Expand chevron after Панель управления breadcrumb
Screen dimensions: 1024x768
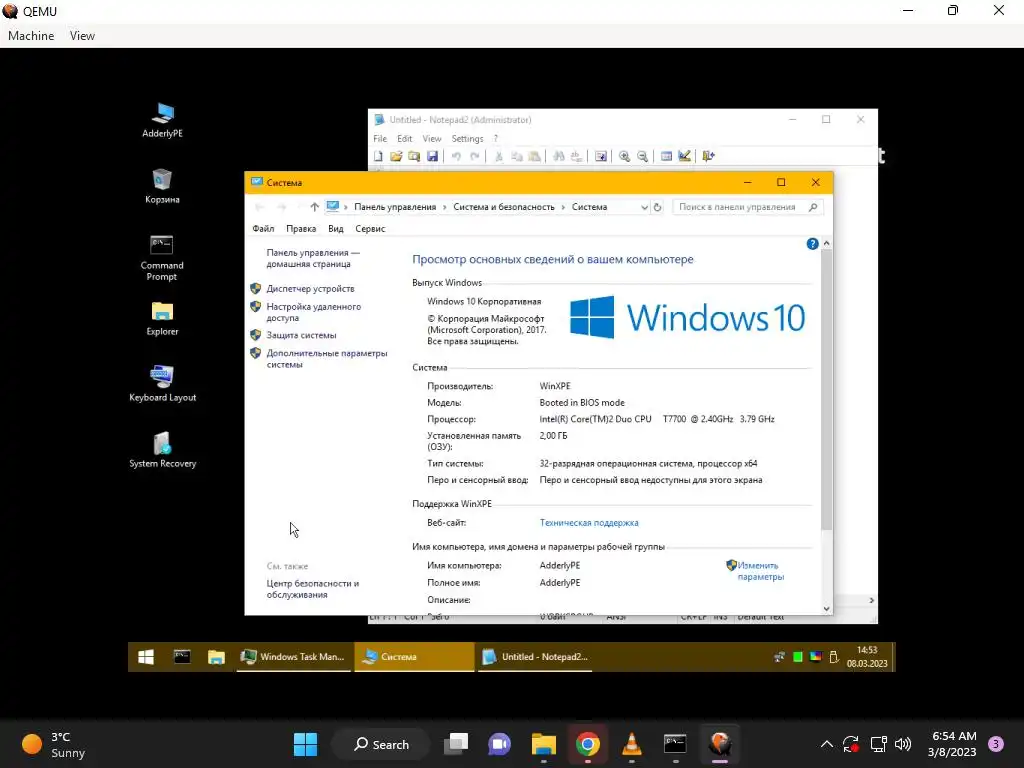click(445, 207)
